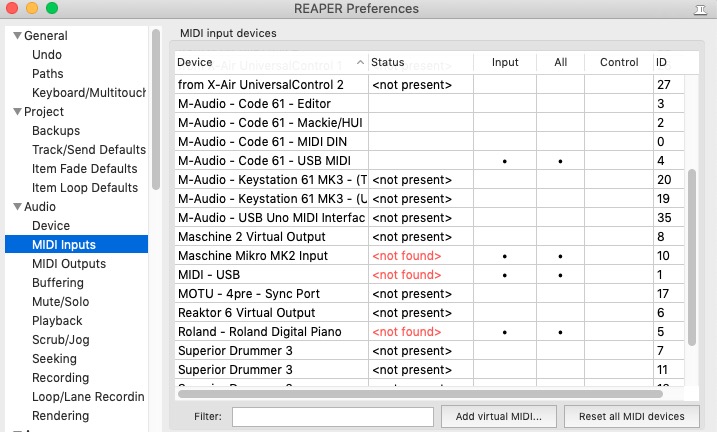The image size is (717, 432).
Task: Toggle Input dot for Maschine Mikro MK2 Input
Action: [505, 256]
